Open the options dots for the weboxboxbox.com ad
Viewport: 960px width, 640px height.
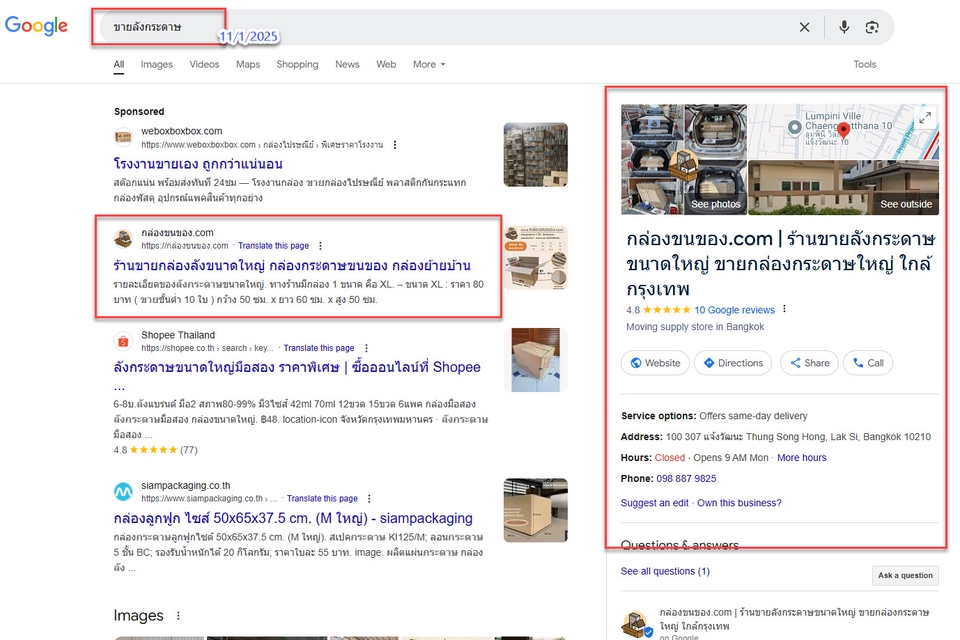pyautogui.click(x=395, y=145)
